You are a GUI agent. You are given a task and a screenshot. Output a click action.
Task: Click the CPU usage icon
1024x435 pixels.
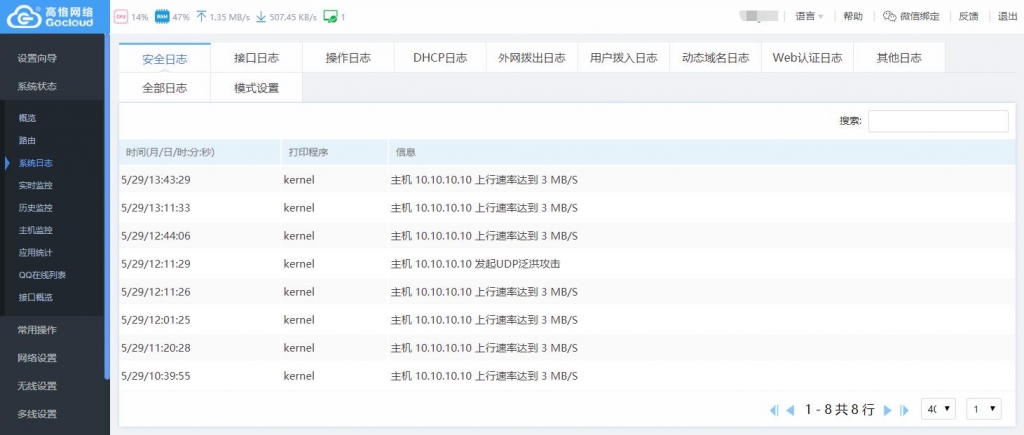[x=121, y=17]
